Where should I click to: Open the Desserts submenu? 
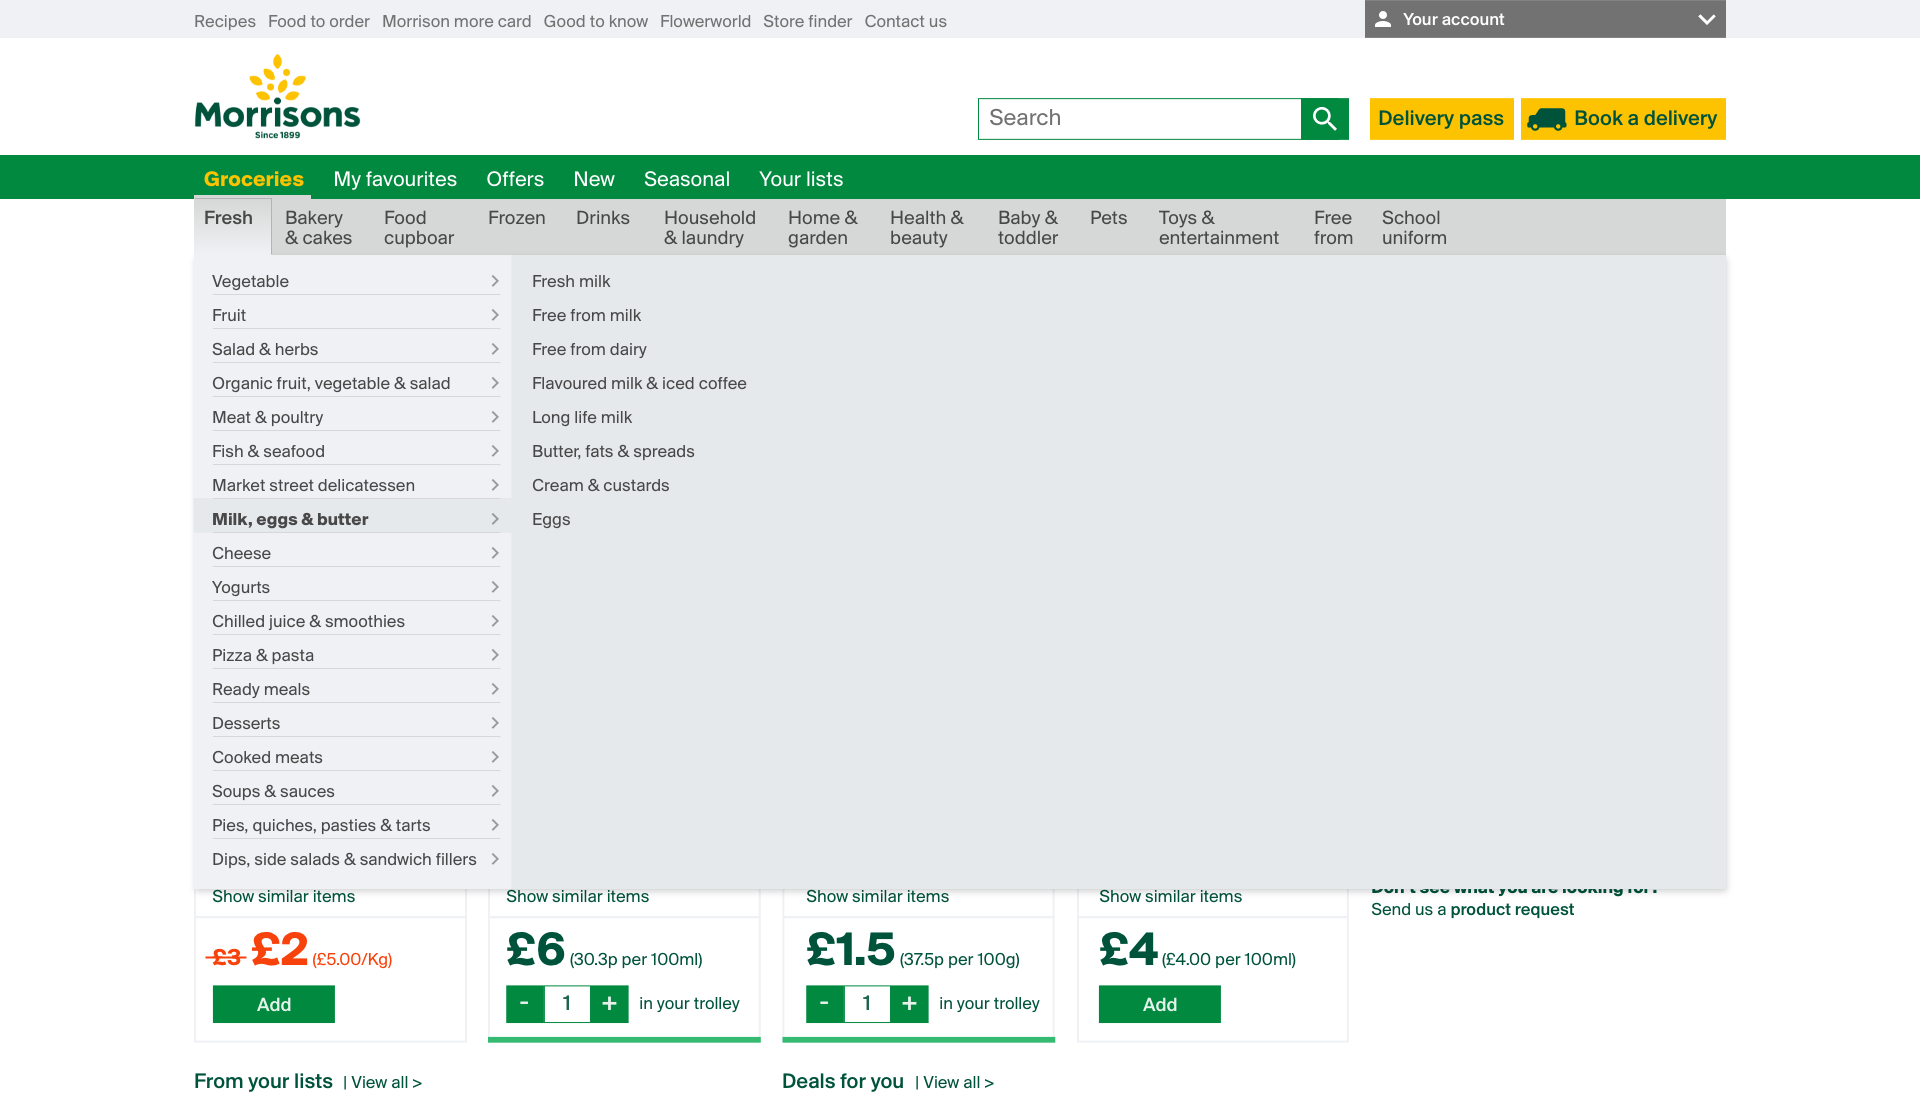[x=355, y=723]
